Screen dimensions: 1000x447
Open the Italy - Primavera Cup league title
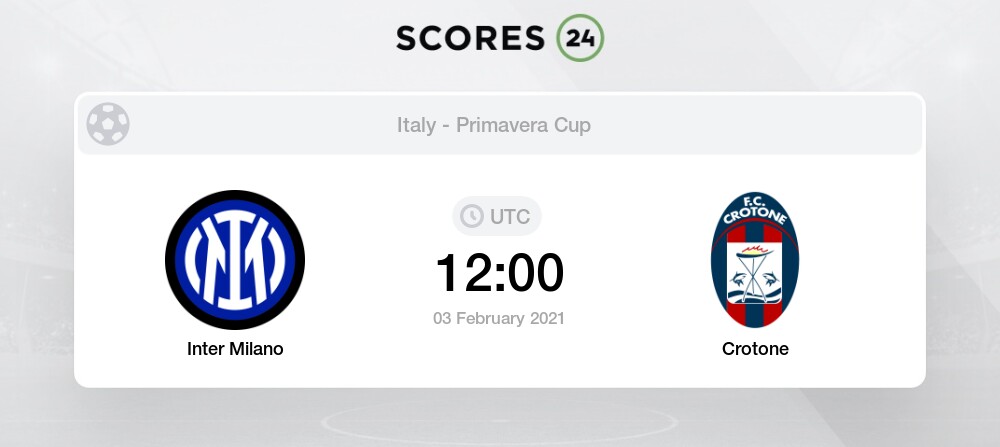[494, 125]
